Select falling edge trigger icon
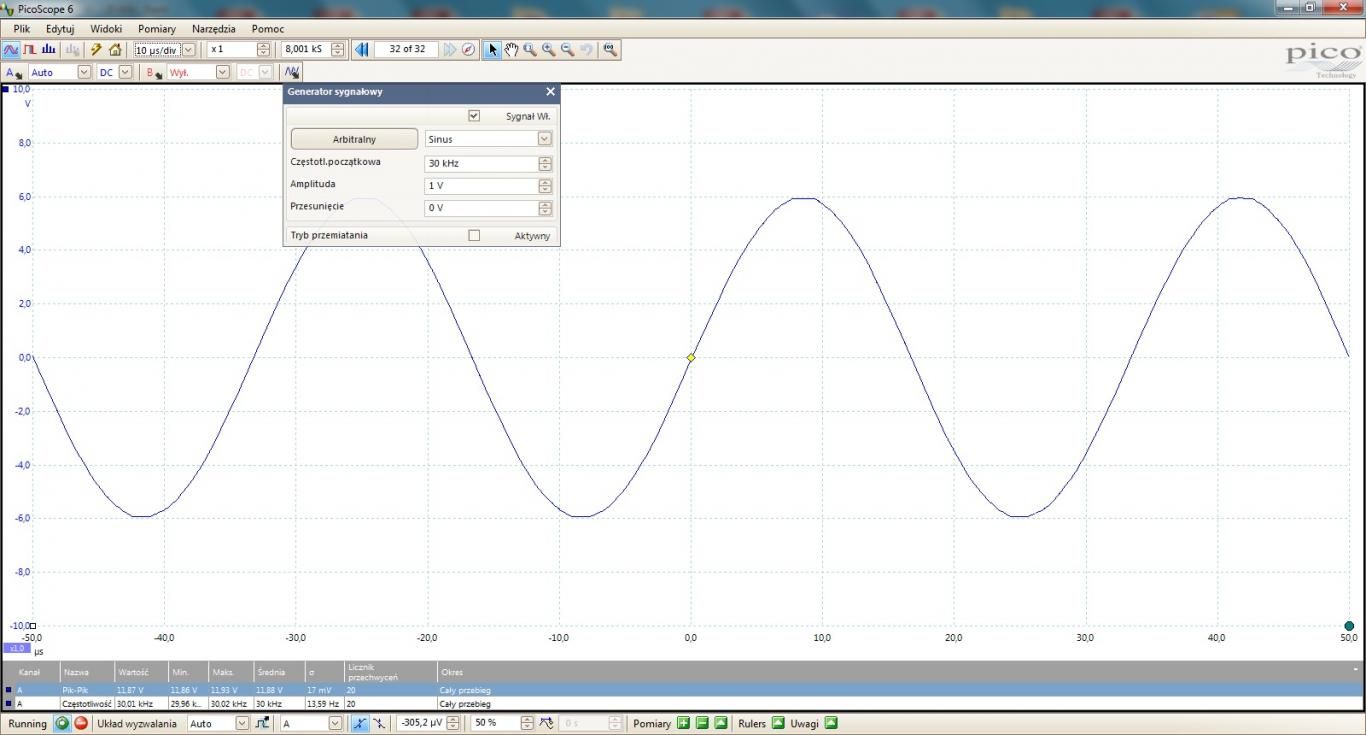 (x=379, y=723)
